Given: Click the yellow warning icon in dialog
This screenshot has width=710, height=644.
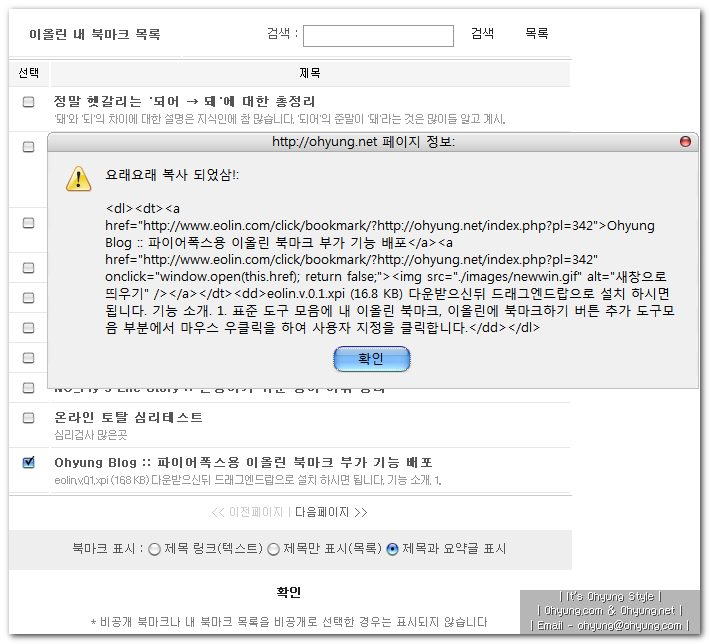Looking at the screenshot, I should tap(79, 178).
